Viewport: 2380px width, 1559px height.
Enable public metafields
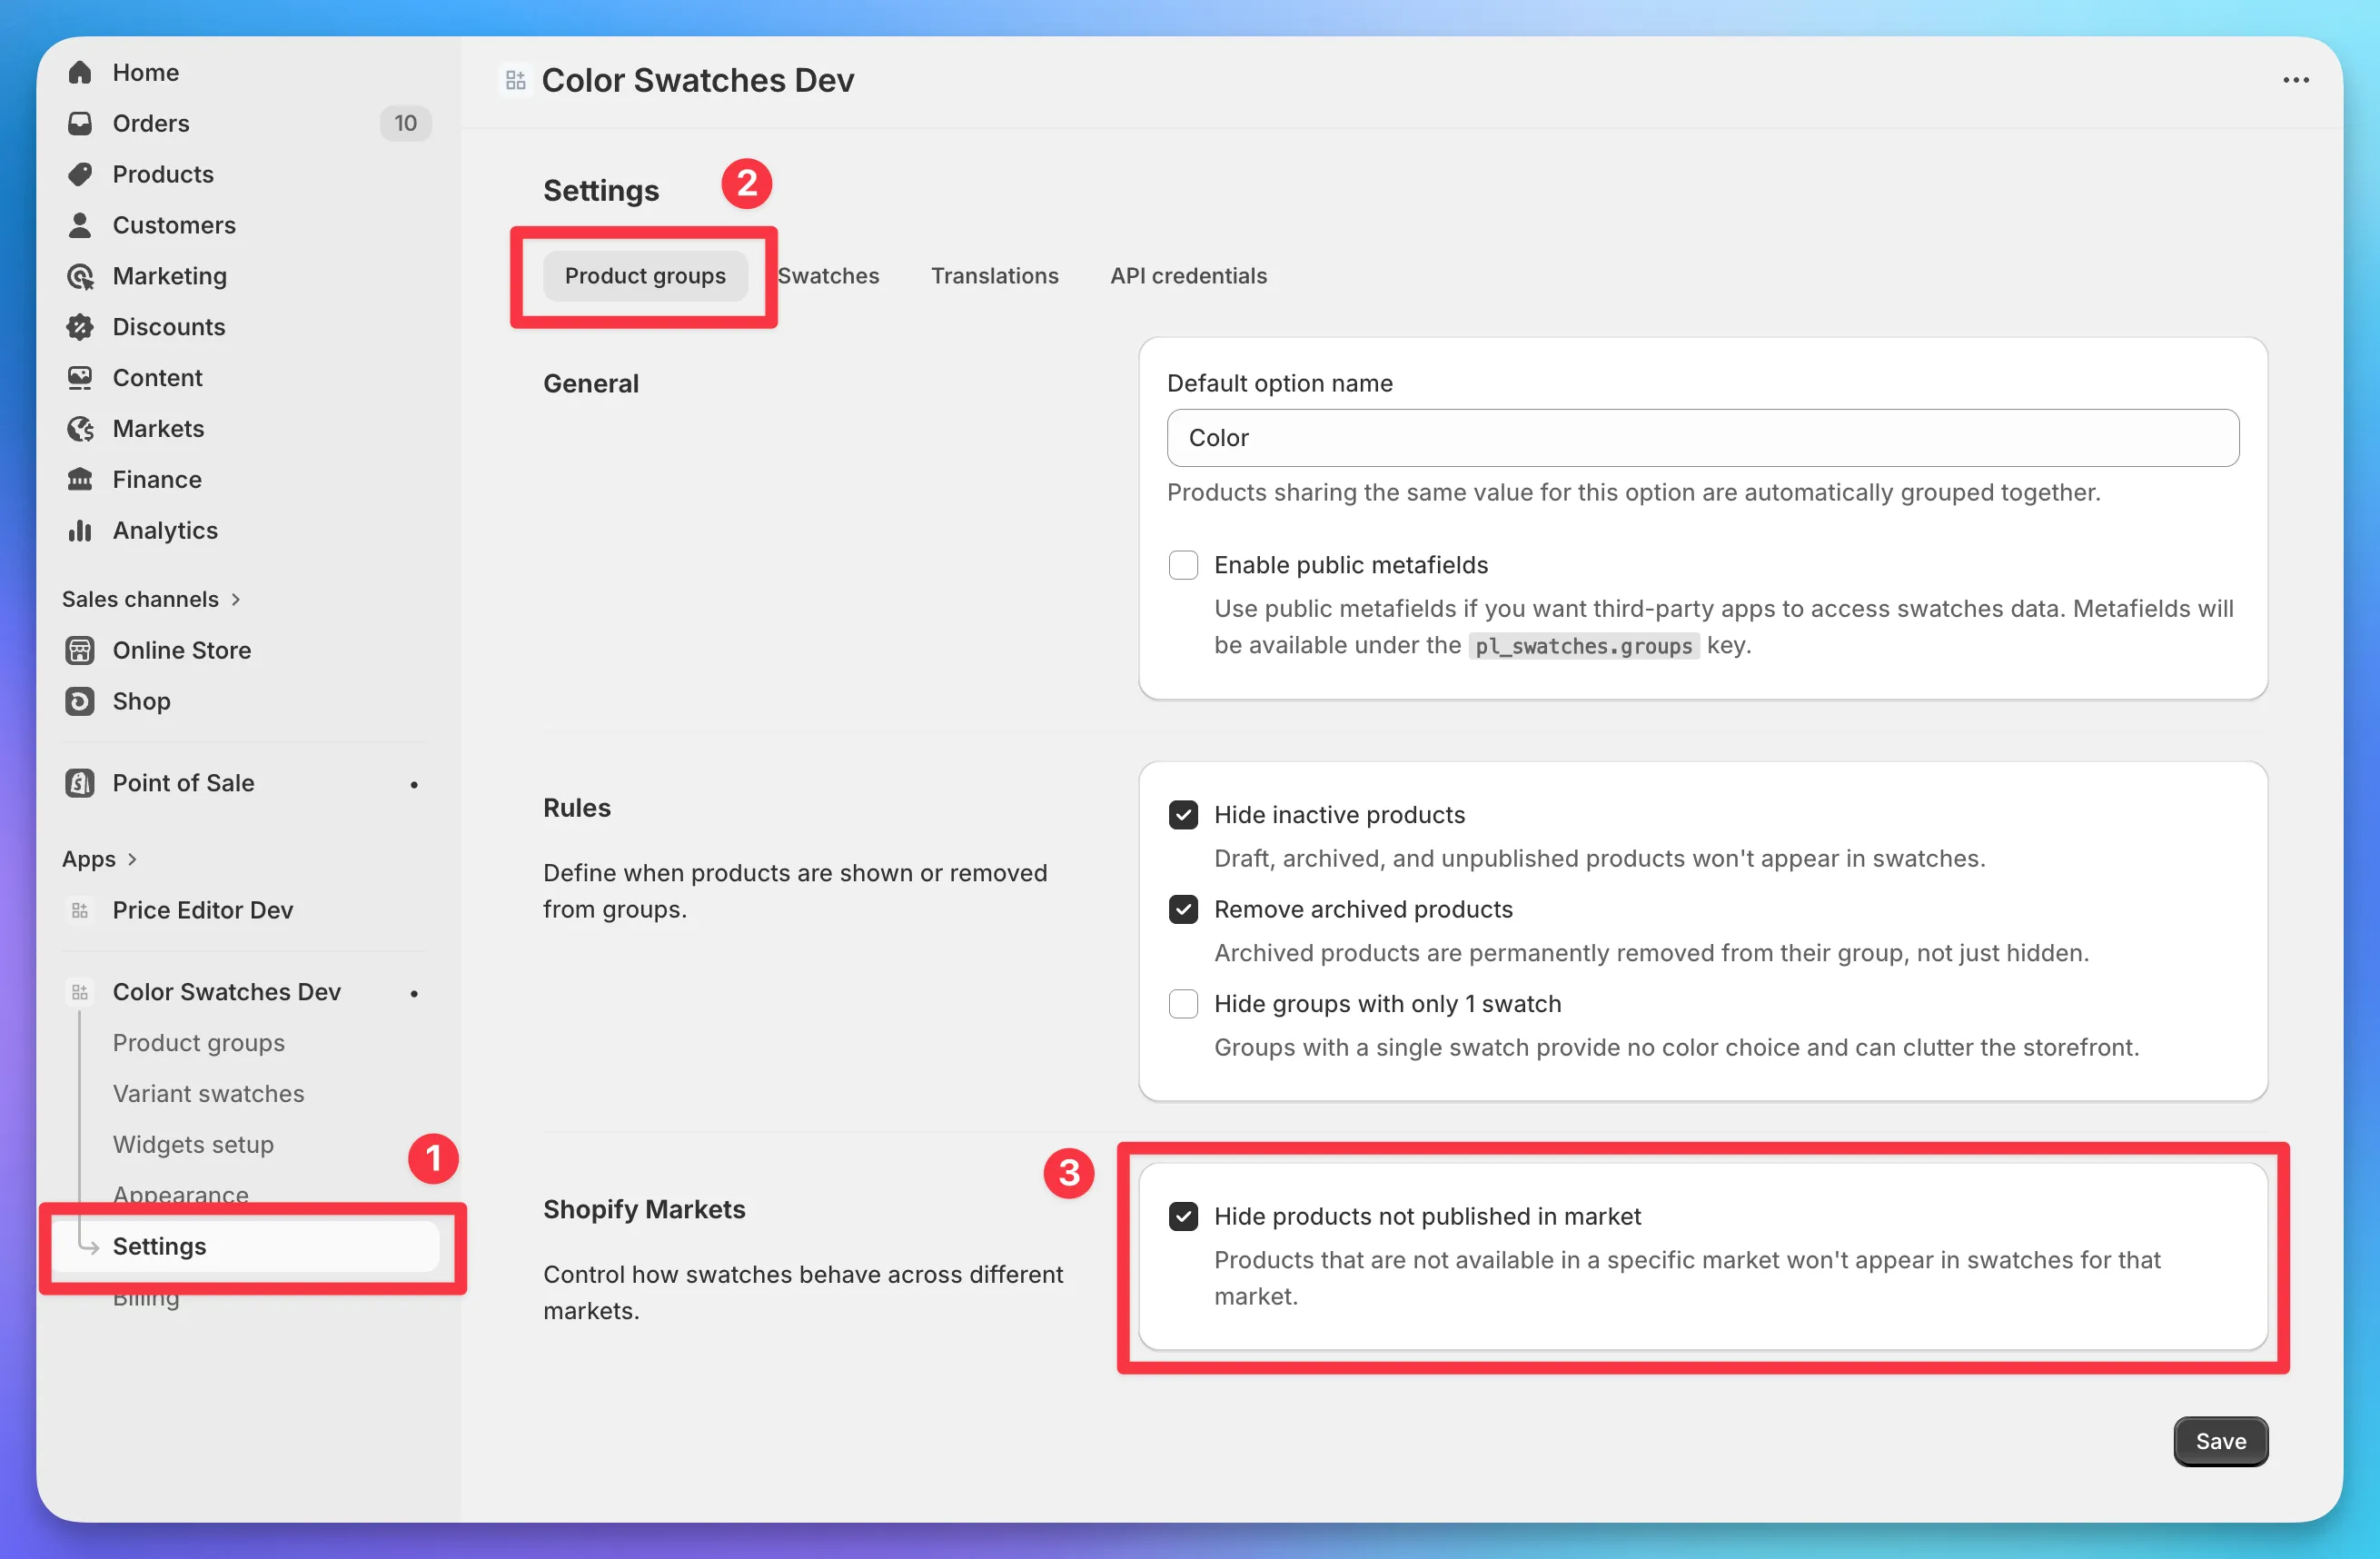[x=1183, y=565]
